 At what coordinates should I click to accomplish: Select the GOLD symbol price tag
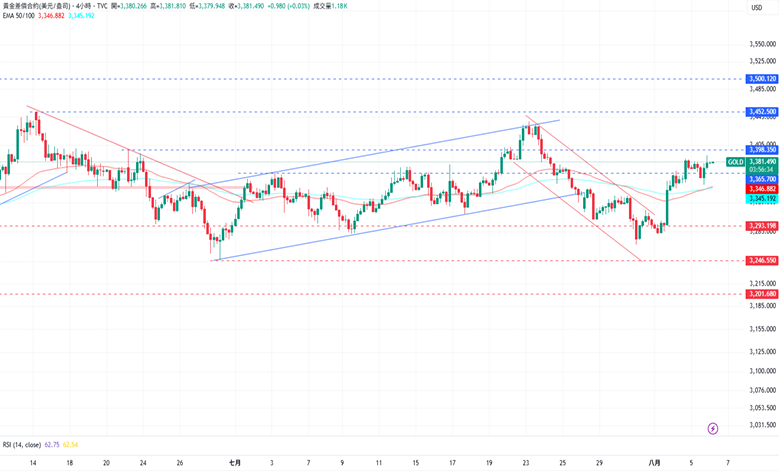735,162
